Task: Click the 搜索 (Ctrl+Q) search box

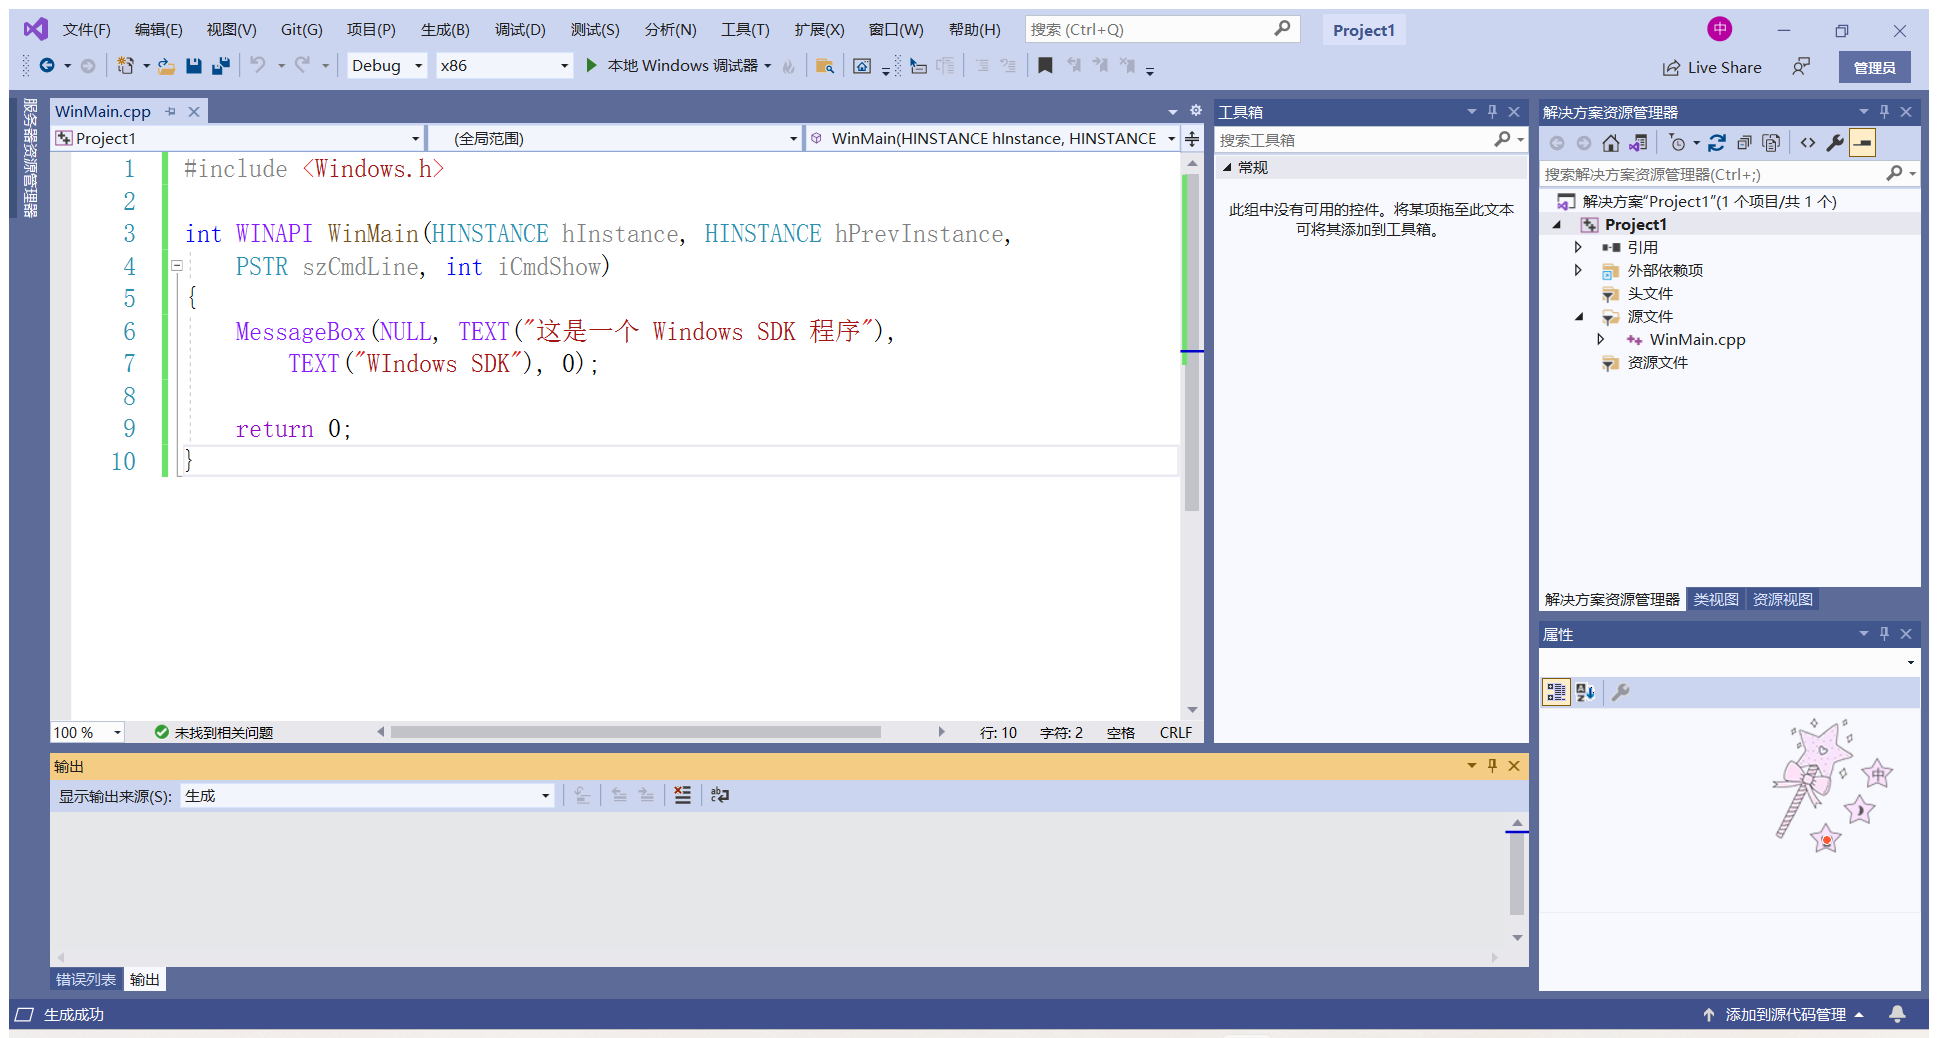Action: tap(1162, 30)
